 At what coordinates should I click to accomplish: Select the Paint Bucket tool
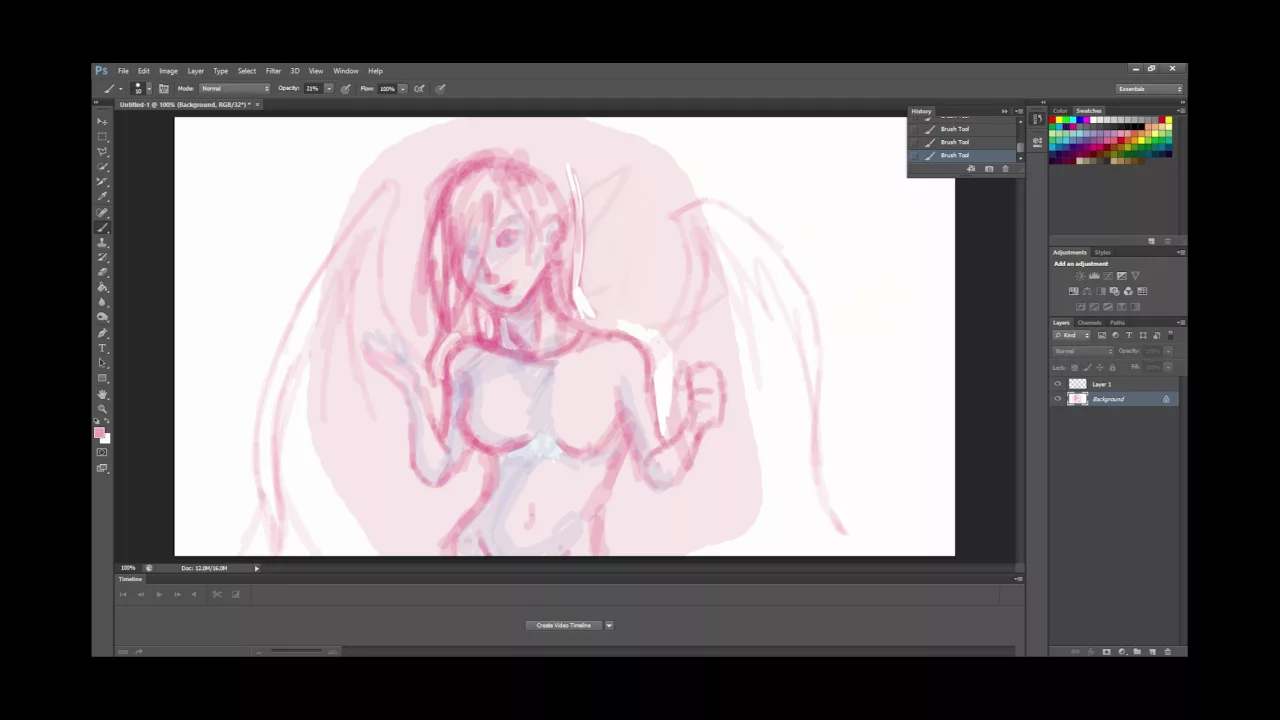(102, 287)
